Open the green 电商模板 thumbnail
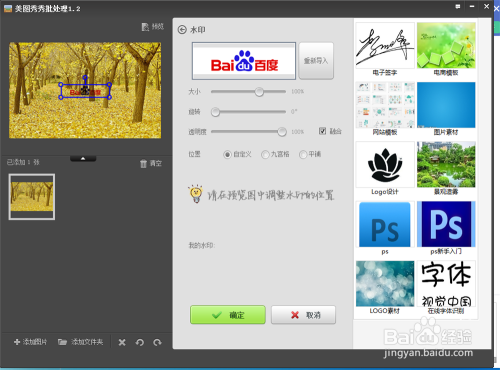 click(446, 45)
